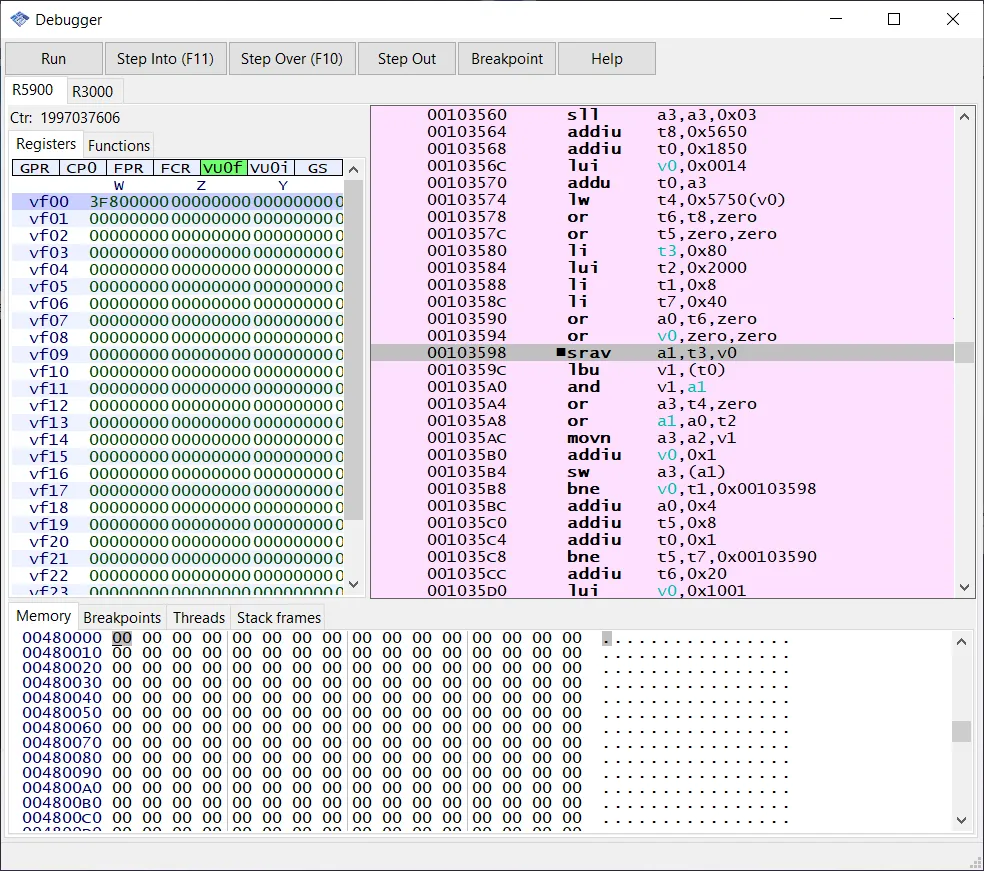Click the Run button
The image size is (984, 871).
pyautogui.click(x=54, y=59)
